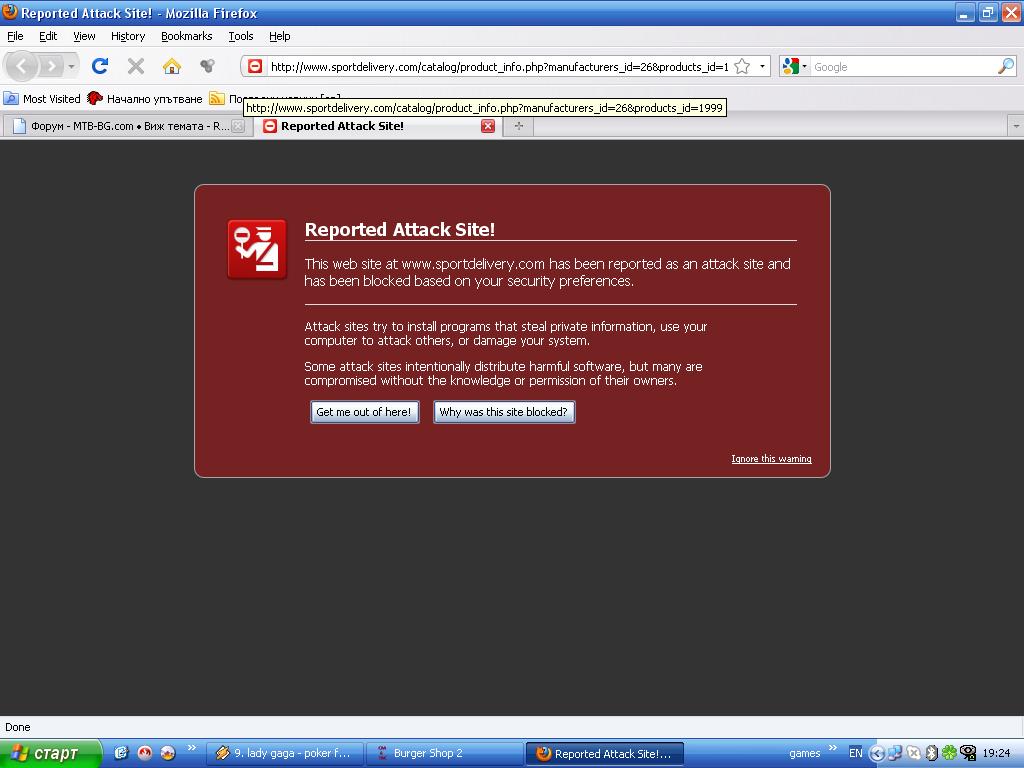1024x768 pixels.
Task: Click Why was this site blocked button
Action: coord(503,412)
